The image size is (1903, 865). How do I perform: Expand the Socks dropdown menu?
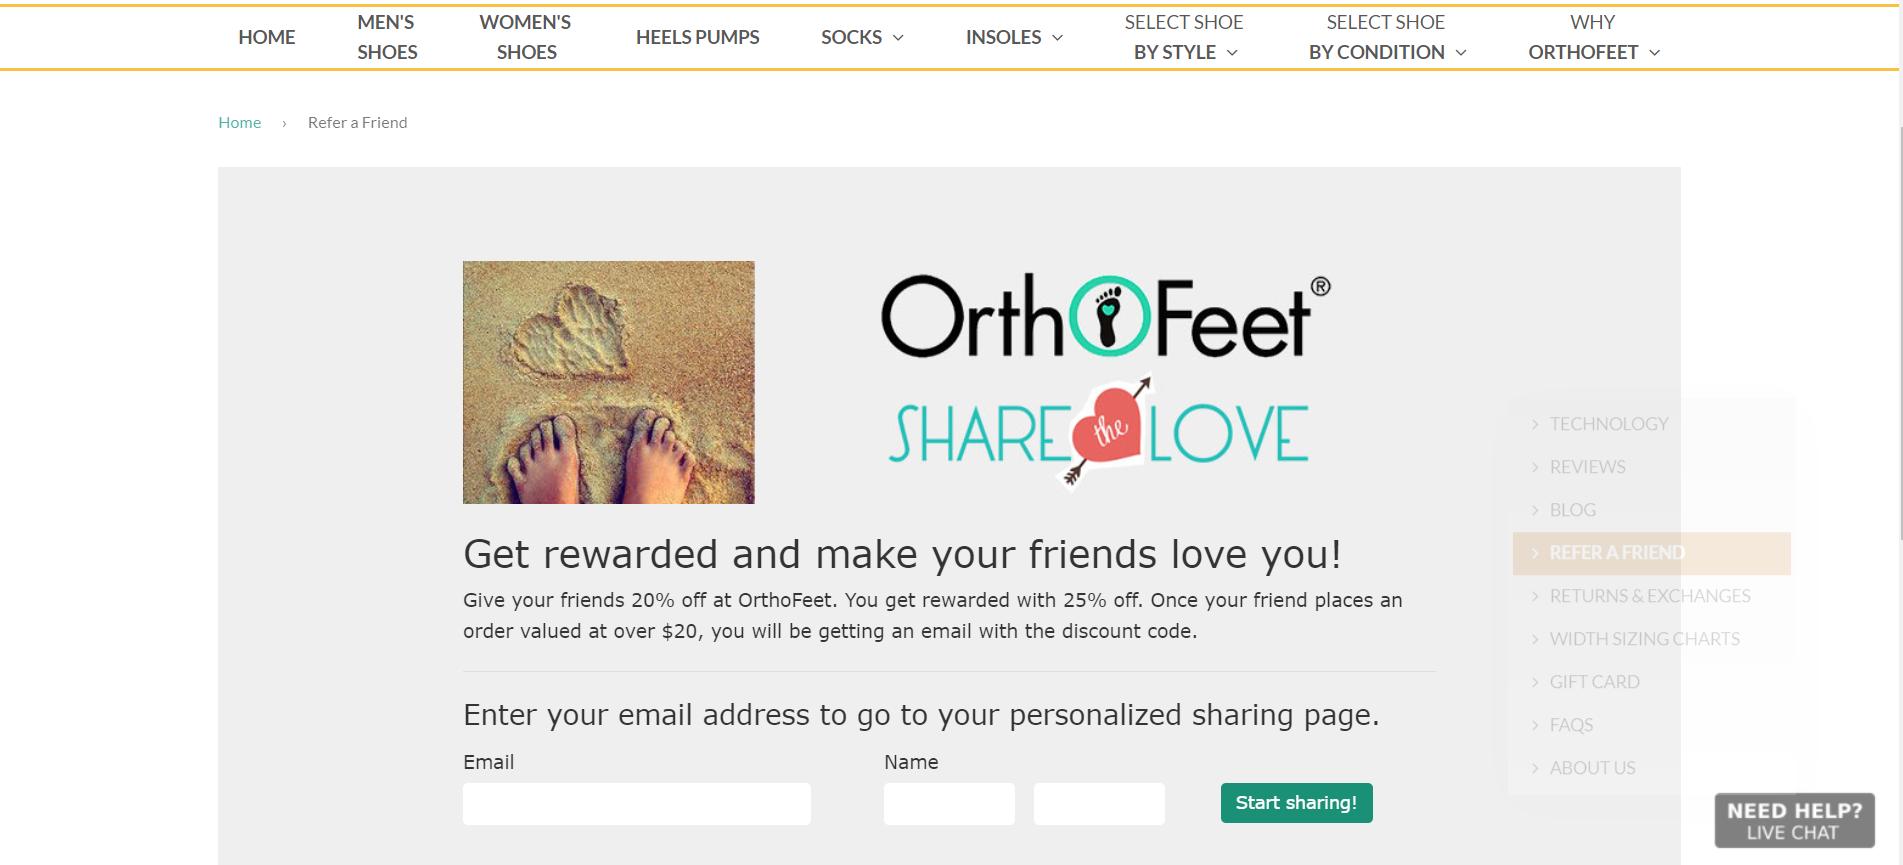tap(862, 37)
